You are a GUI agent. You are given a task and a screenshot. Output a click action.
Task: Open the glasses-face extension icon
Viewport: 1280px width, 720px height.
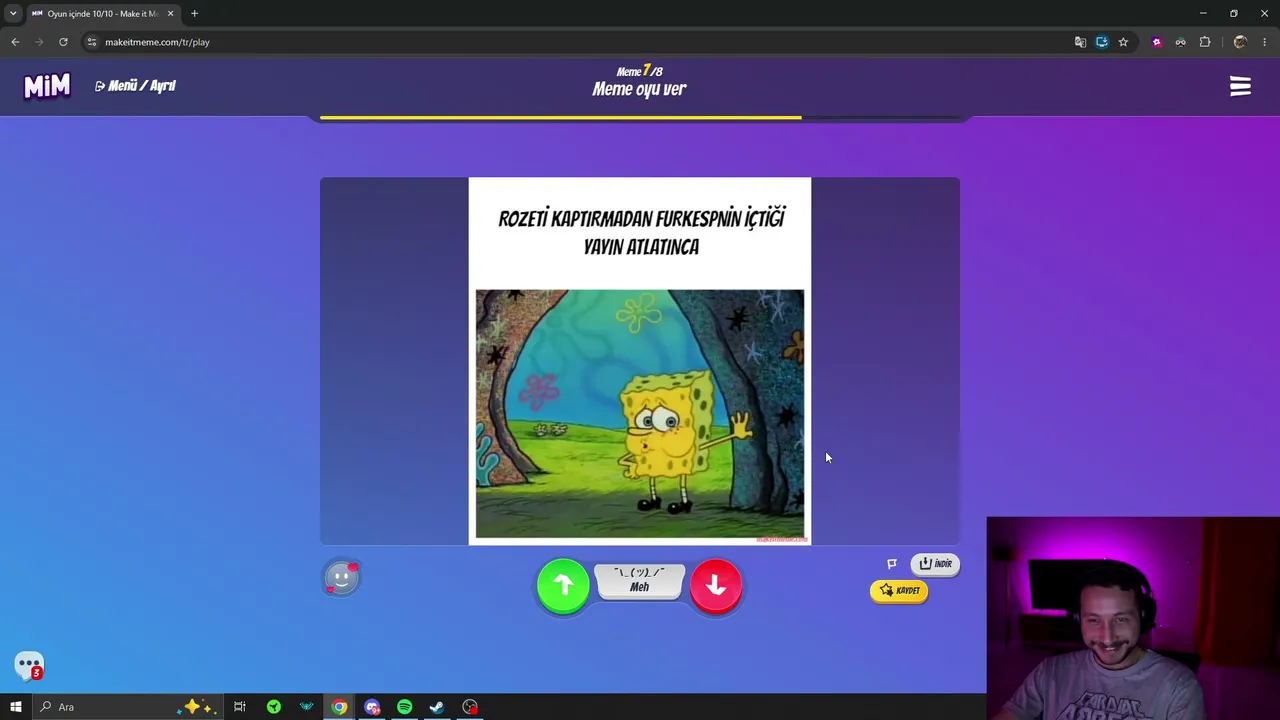(x=1181, y=42)
